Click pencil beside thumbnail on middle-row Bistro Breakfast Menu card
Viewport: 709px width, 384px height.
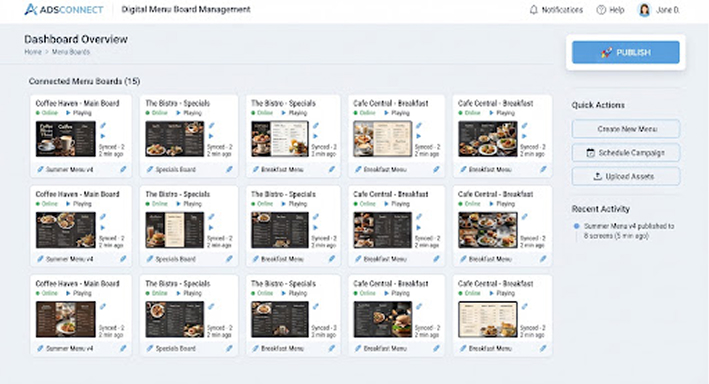click(x=316, y=217)
